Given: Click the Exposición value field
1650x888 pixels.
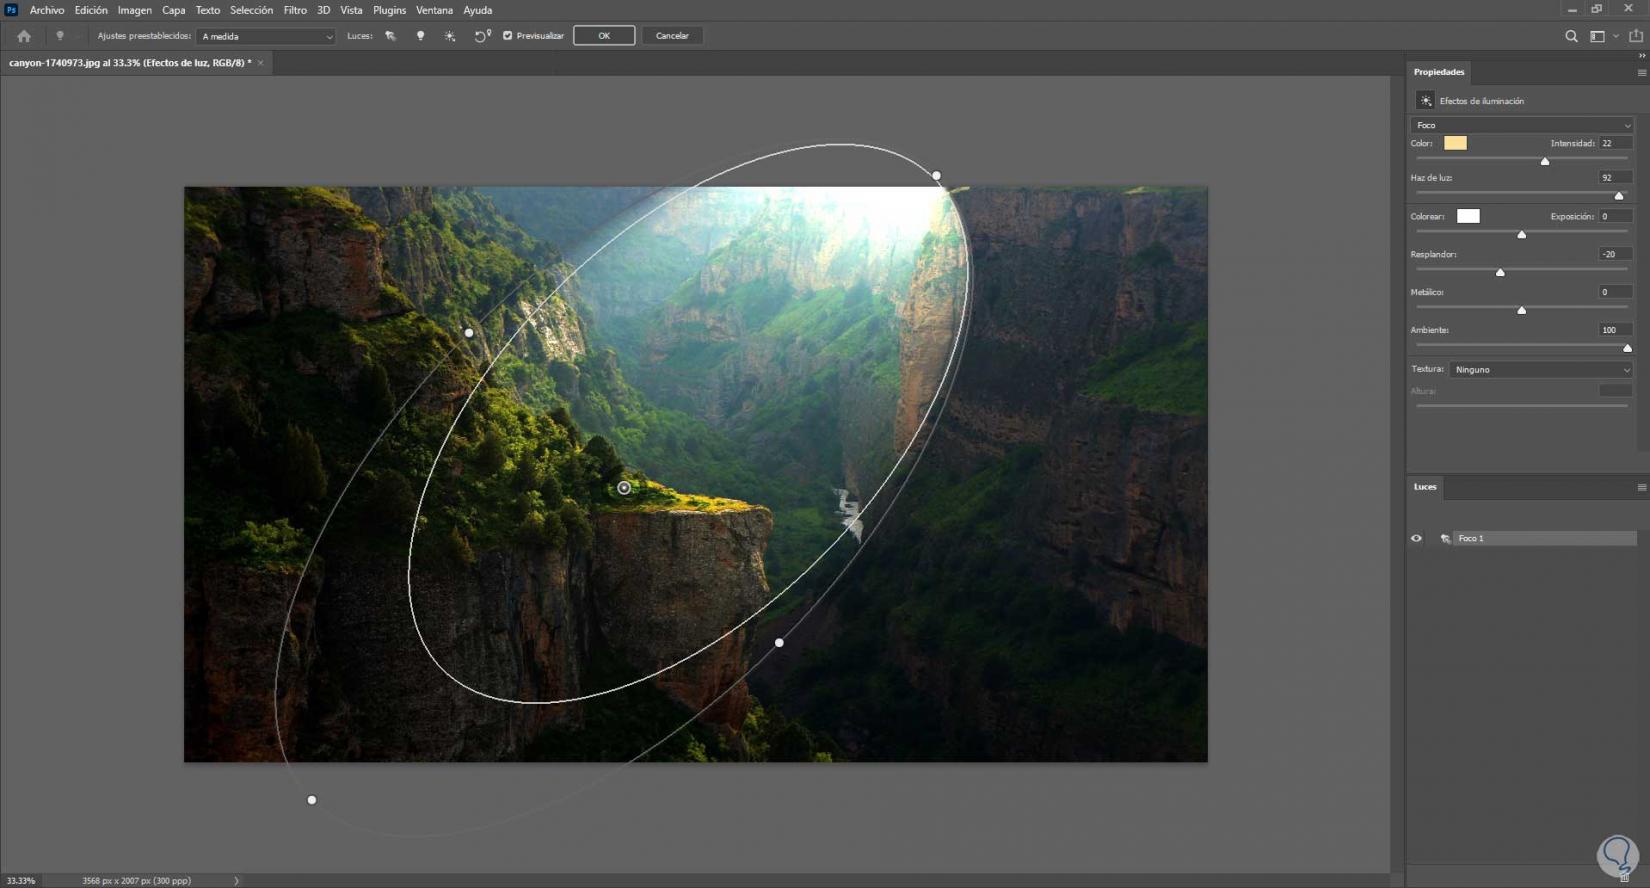Looking at the screenshot, I should point(1615,216).
